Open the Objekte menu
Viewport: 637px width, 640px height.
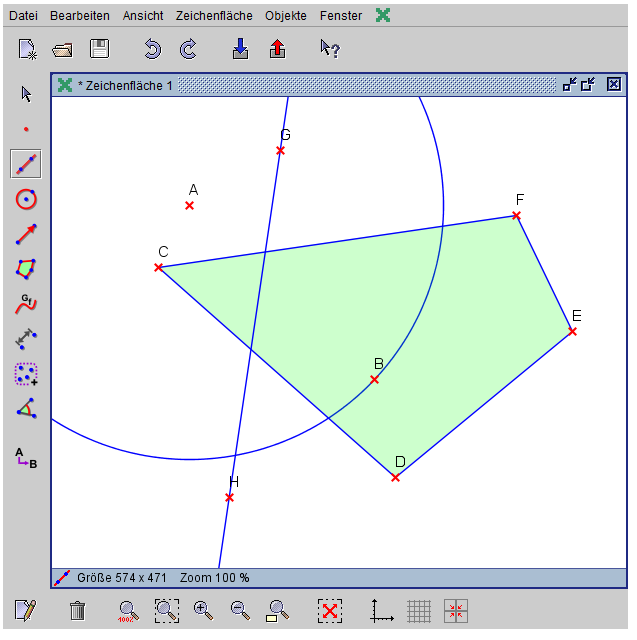click(286, 16)
